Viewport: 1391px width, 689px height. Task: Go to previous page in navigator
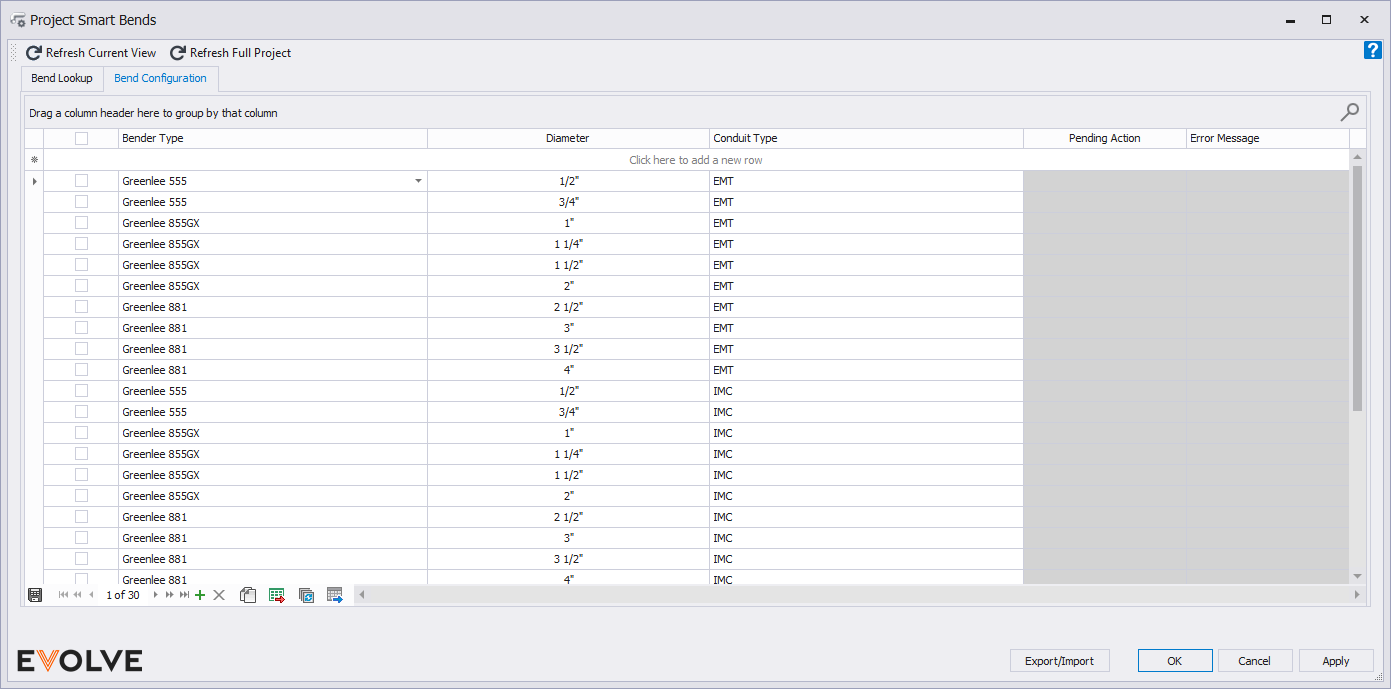tap(77, 595)
